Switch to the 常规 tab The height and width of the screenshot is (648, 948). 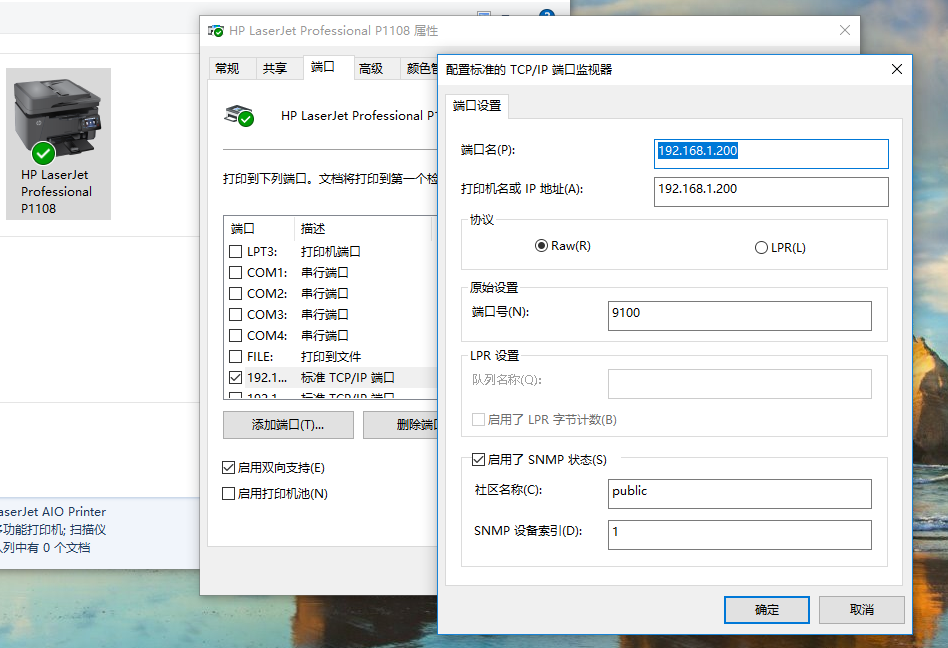pyautogui.click(x=228, y=68)
